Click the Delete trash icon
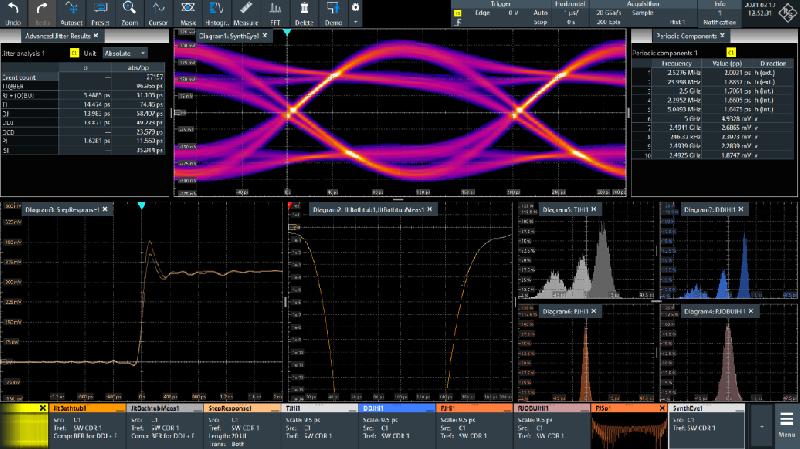Image resolution: width=800 pixels, height=449 pixels. (x=304, y=13)
